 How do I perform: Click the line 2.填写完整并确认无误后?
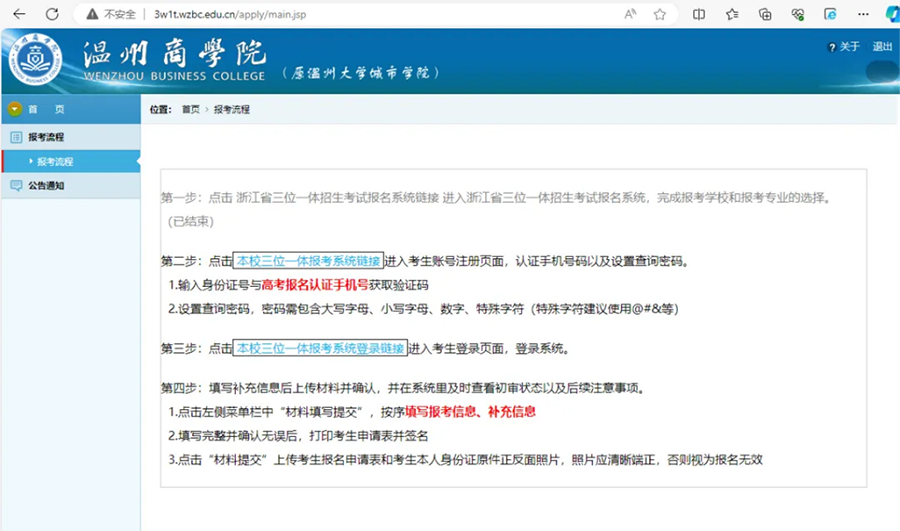click(298, 436)
